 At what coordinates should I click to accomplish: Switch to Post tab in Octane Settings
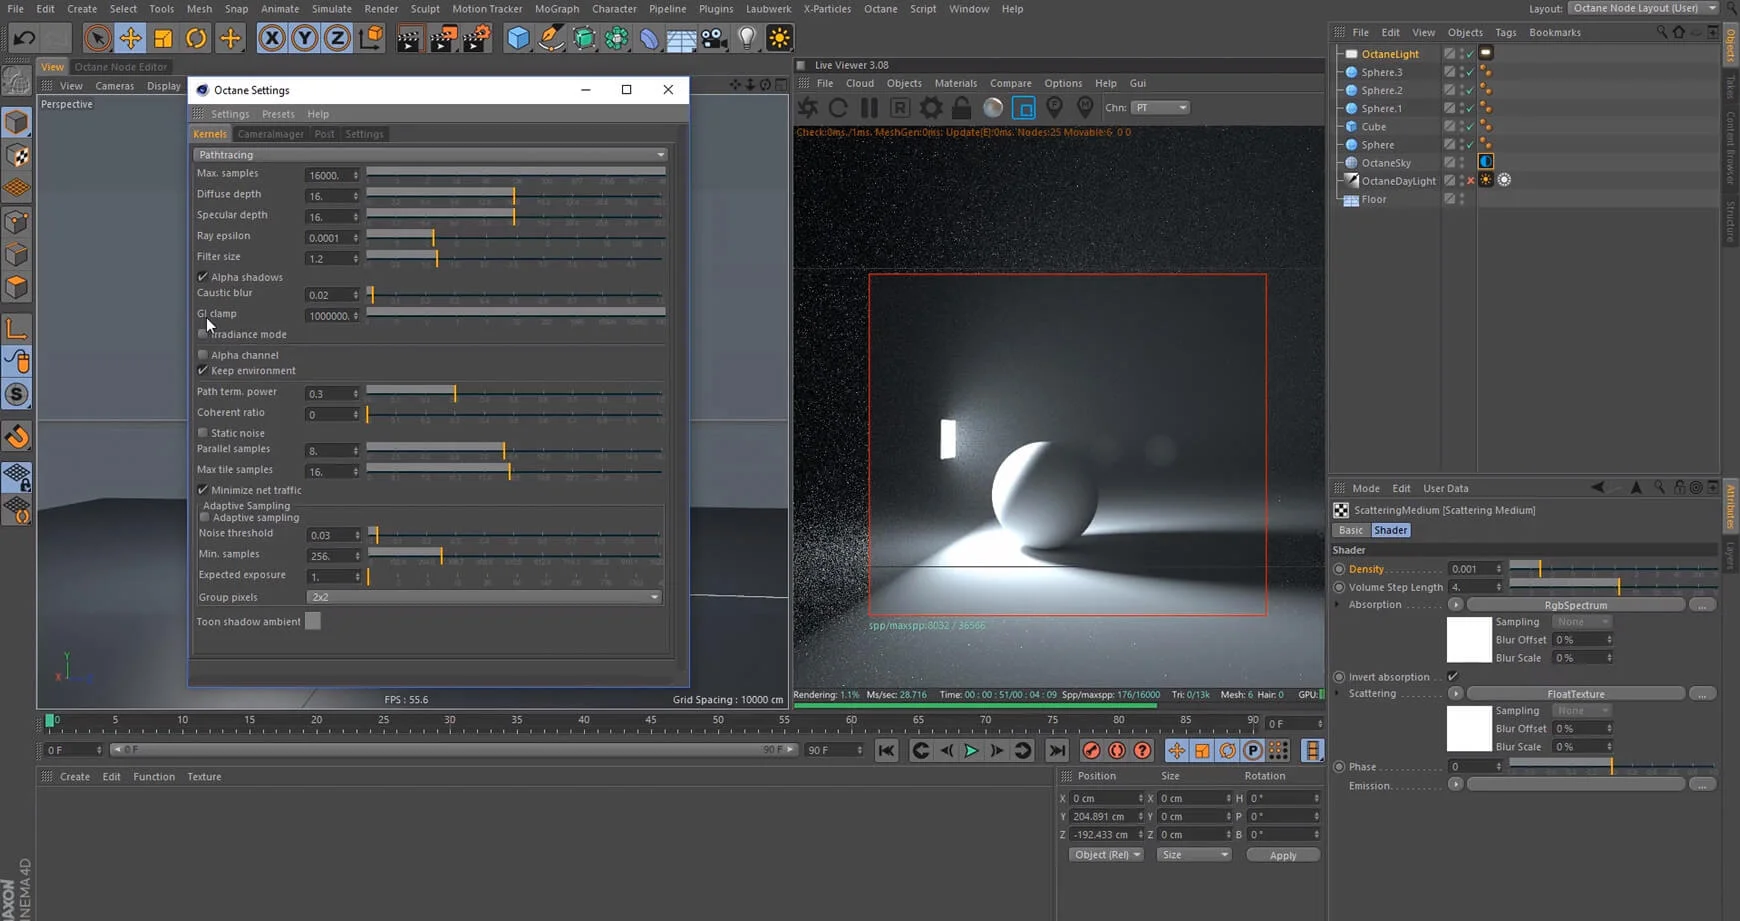pos(324,134)
